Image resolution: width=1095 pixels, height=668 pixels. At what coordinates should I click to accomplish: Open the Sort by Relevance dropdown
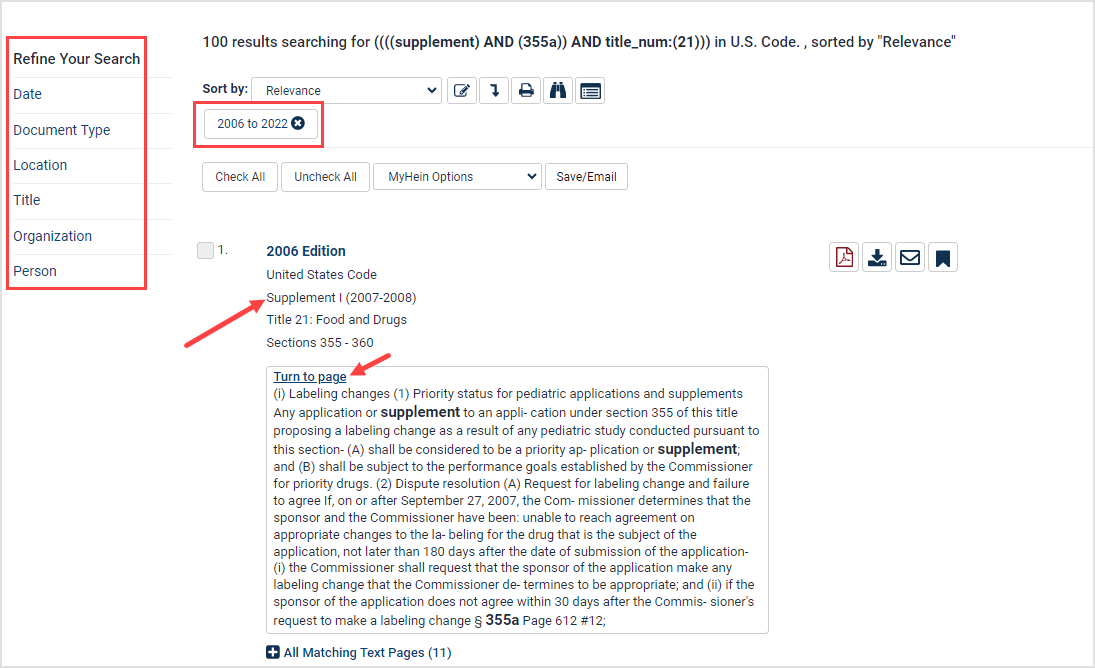coord(346,91)
